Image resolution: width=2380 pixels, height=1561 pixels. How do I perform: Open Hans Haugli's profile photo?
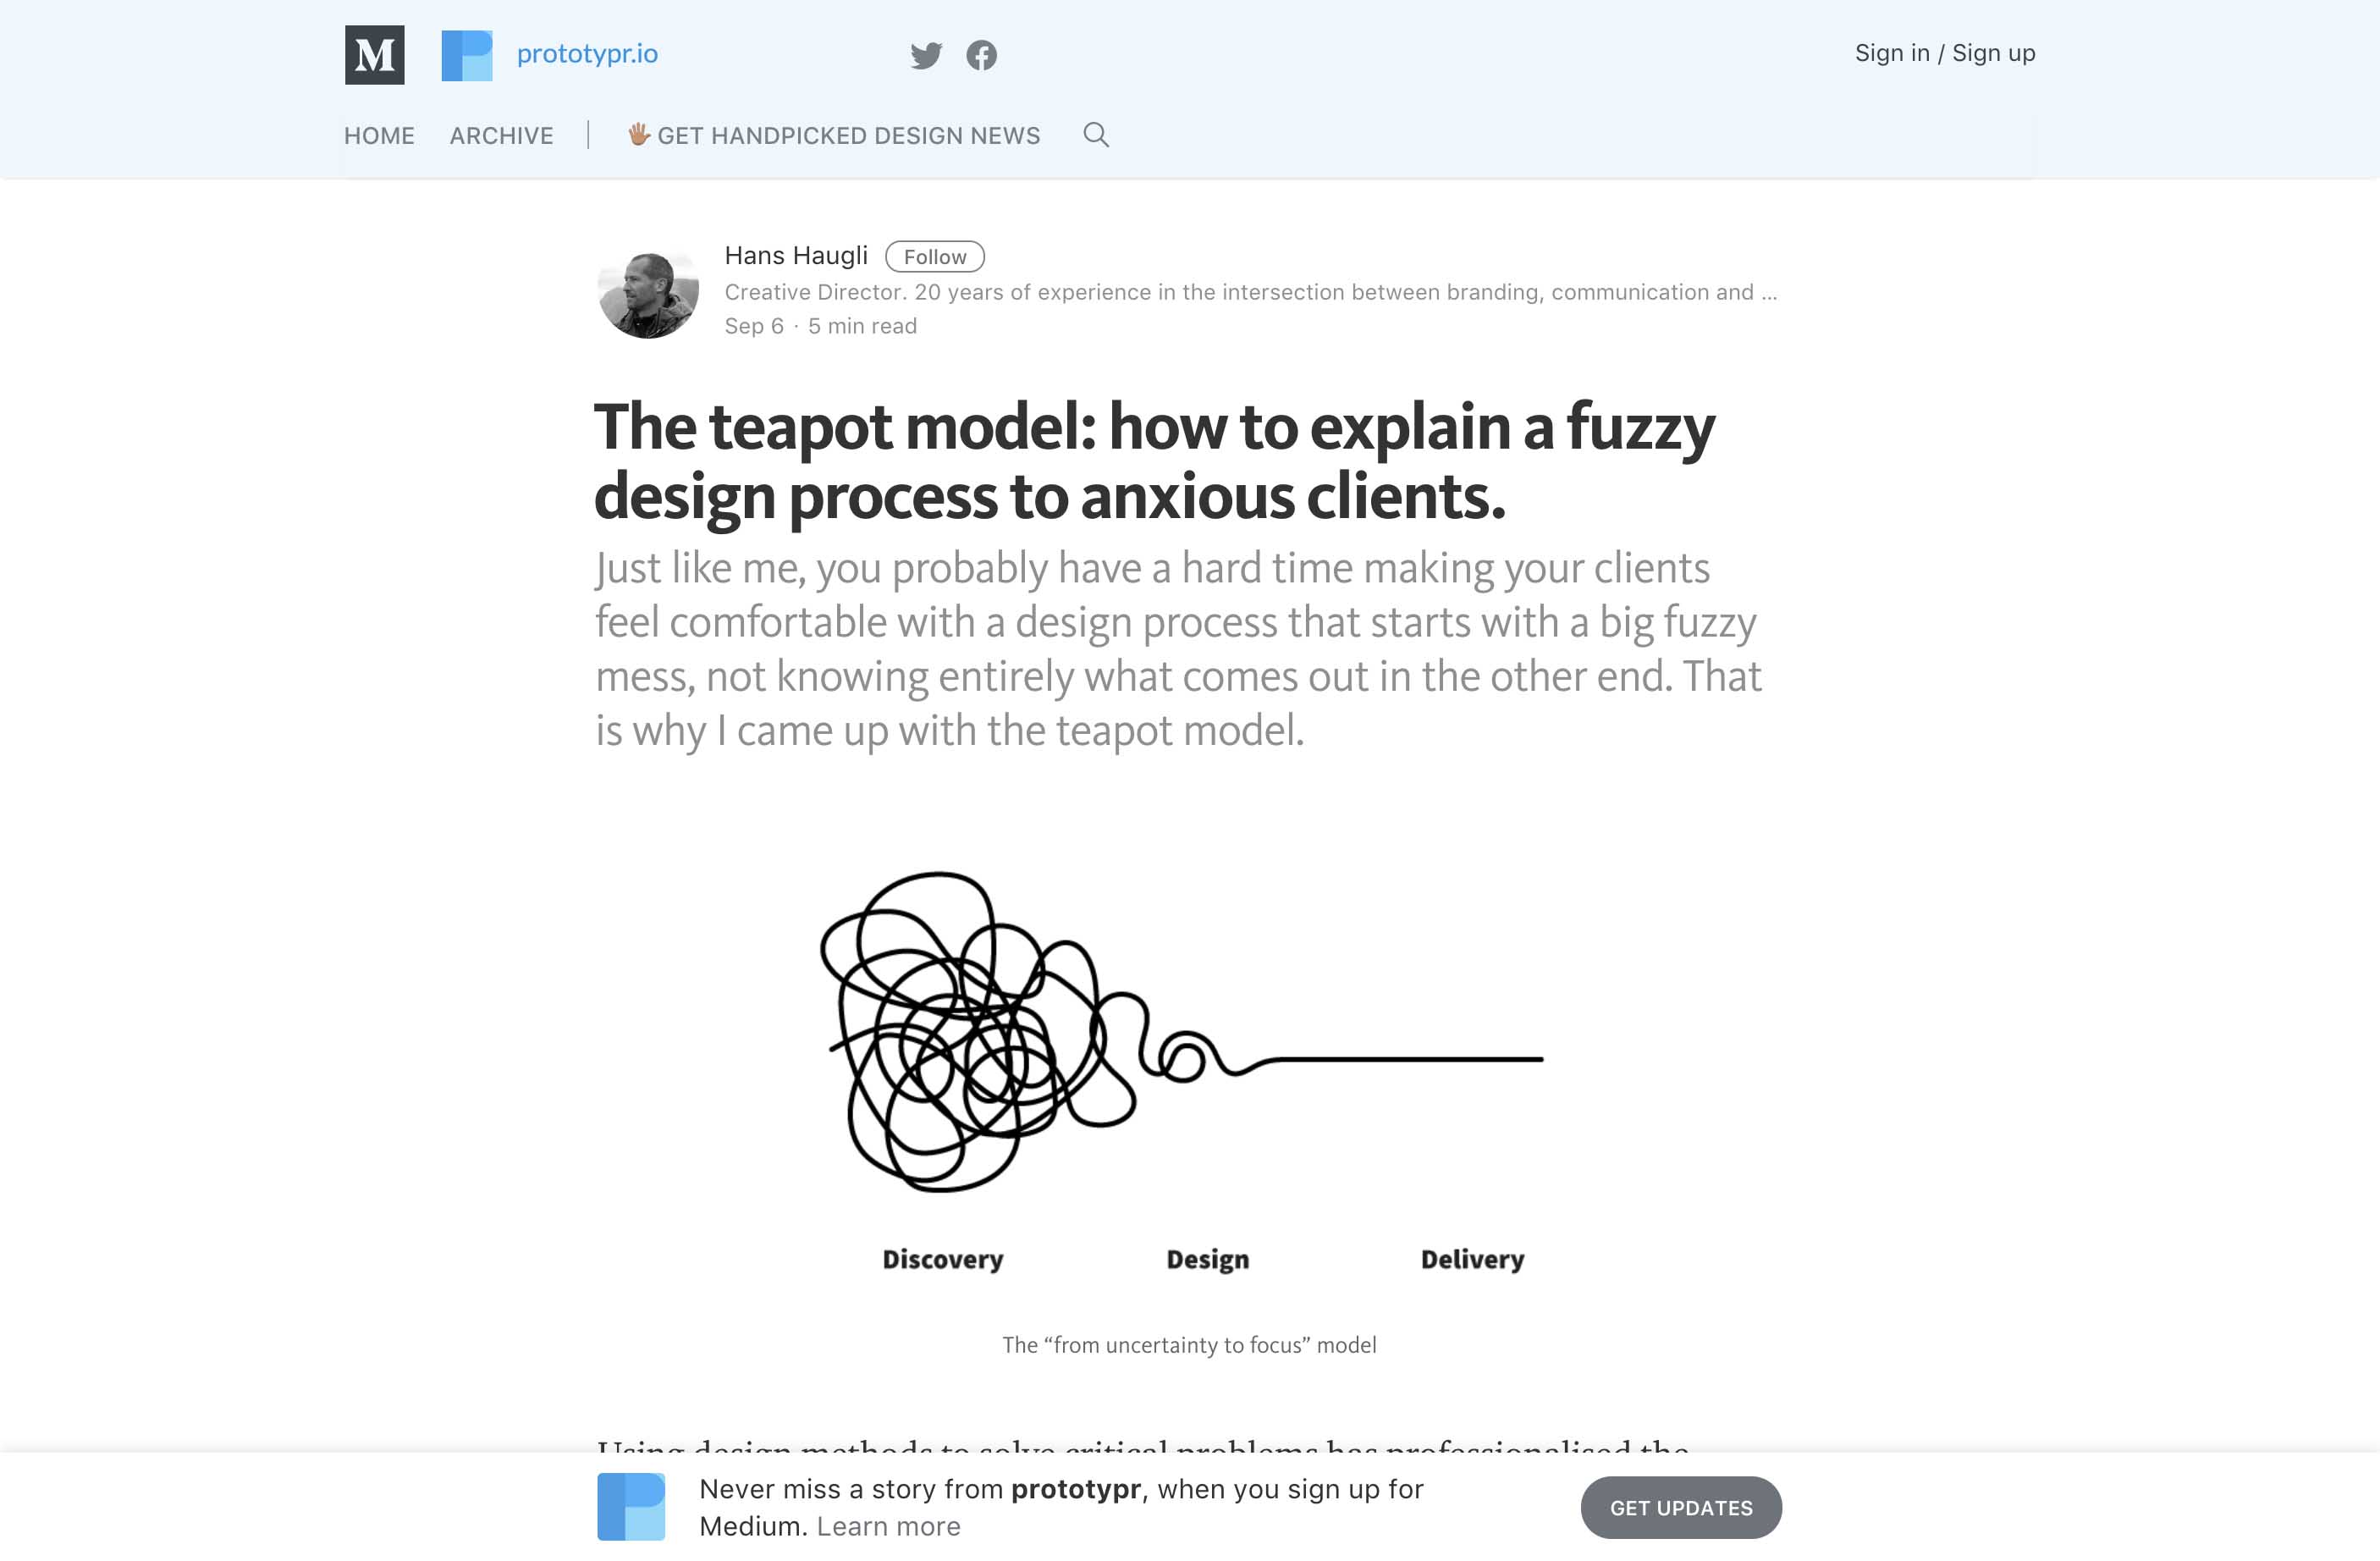tap(648, 294)
